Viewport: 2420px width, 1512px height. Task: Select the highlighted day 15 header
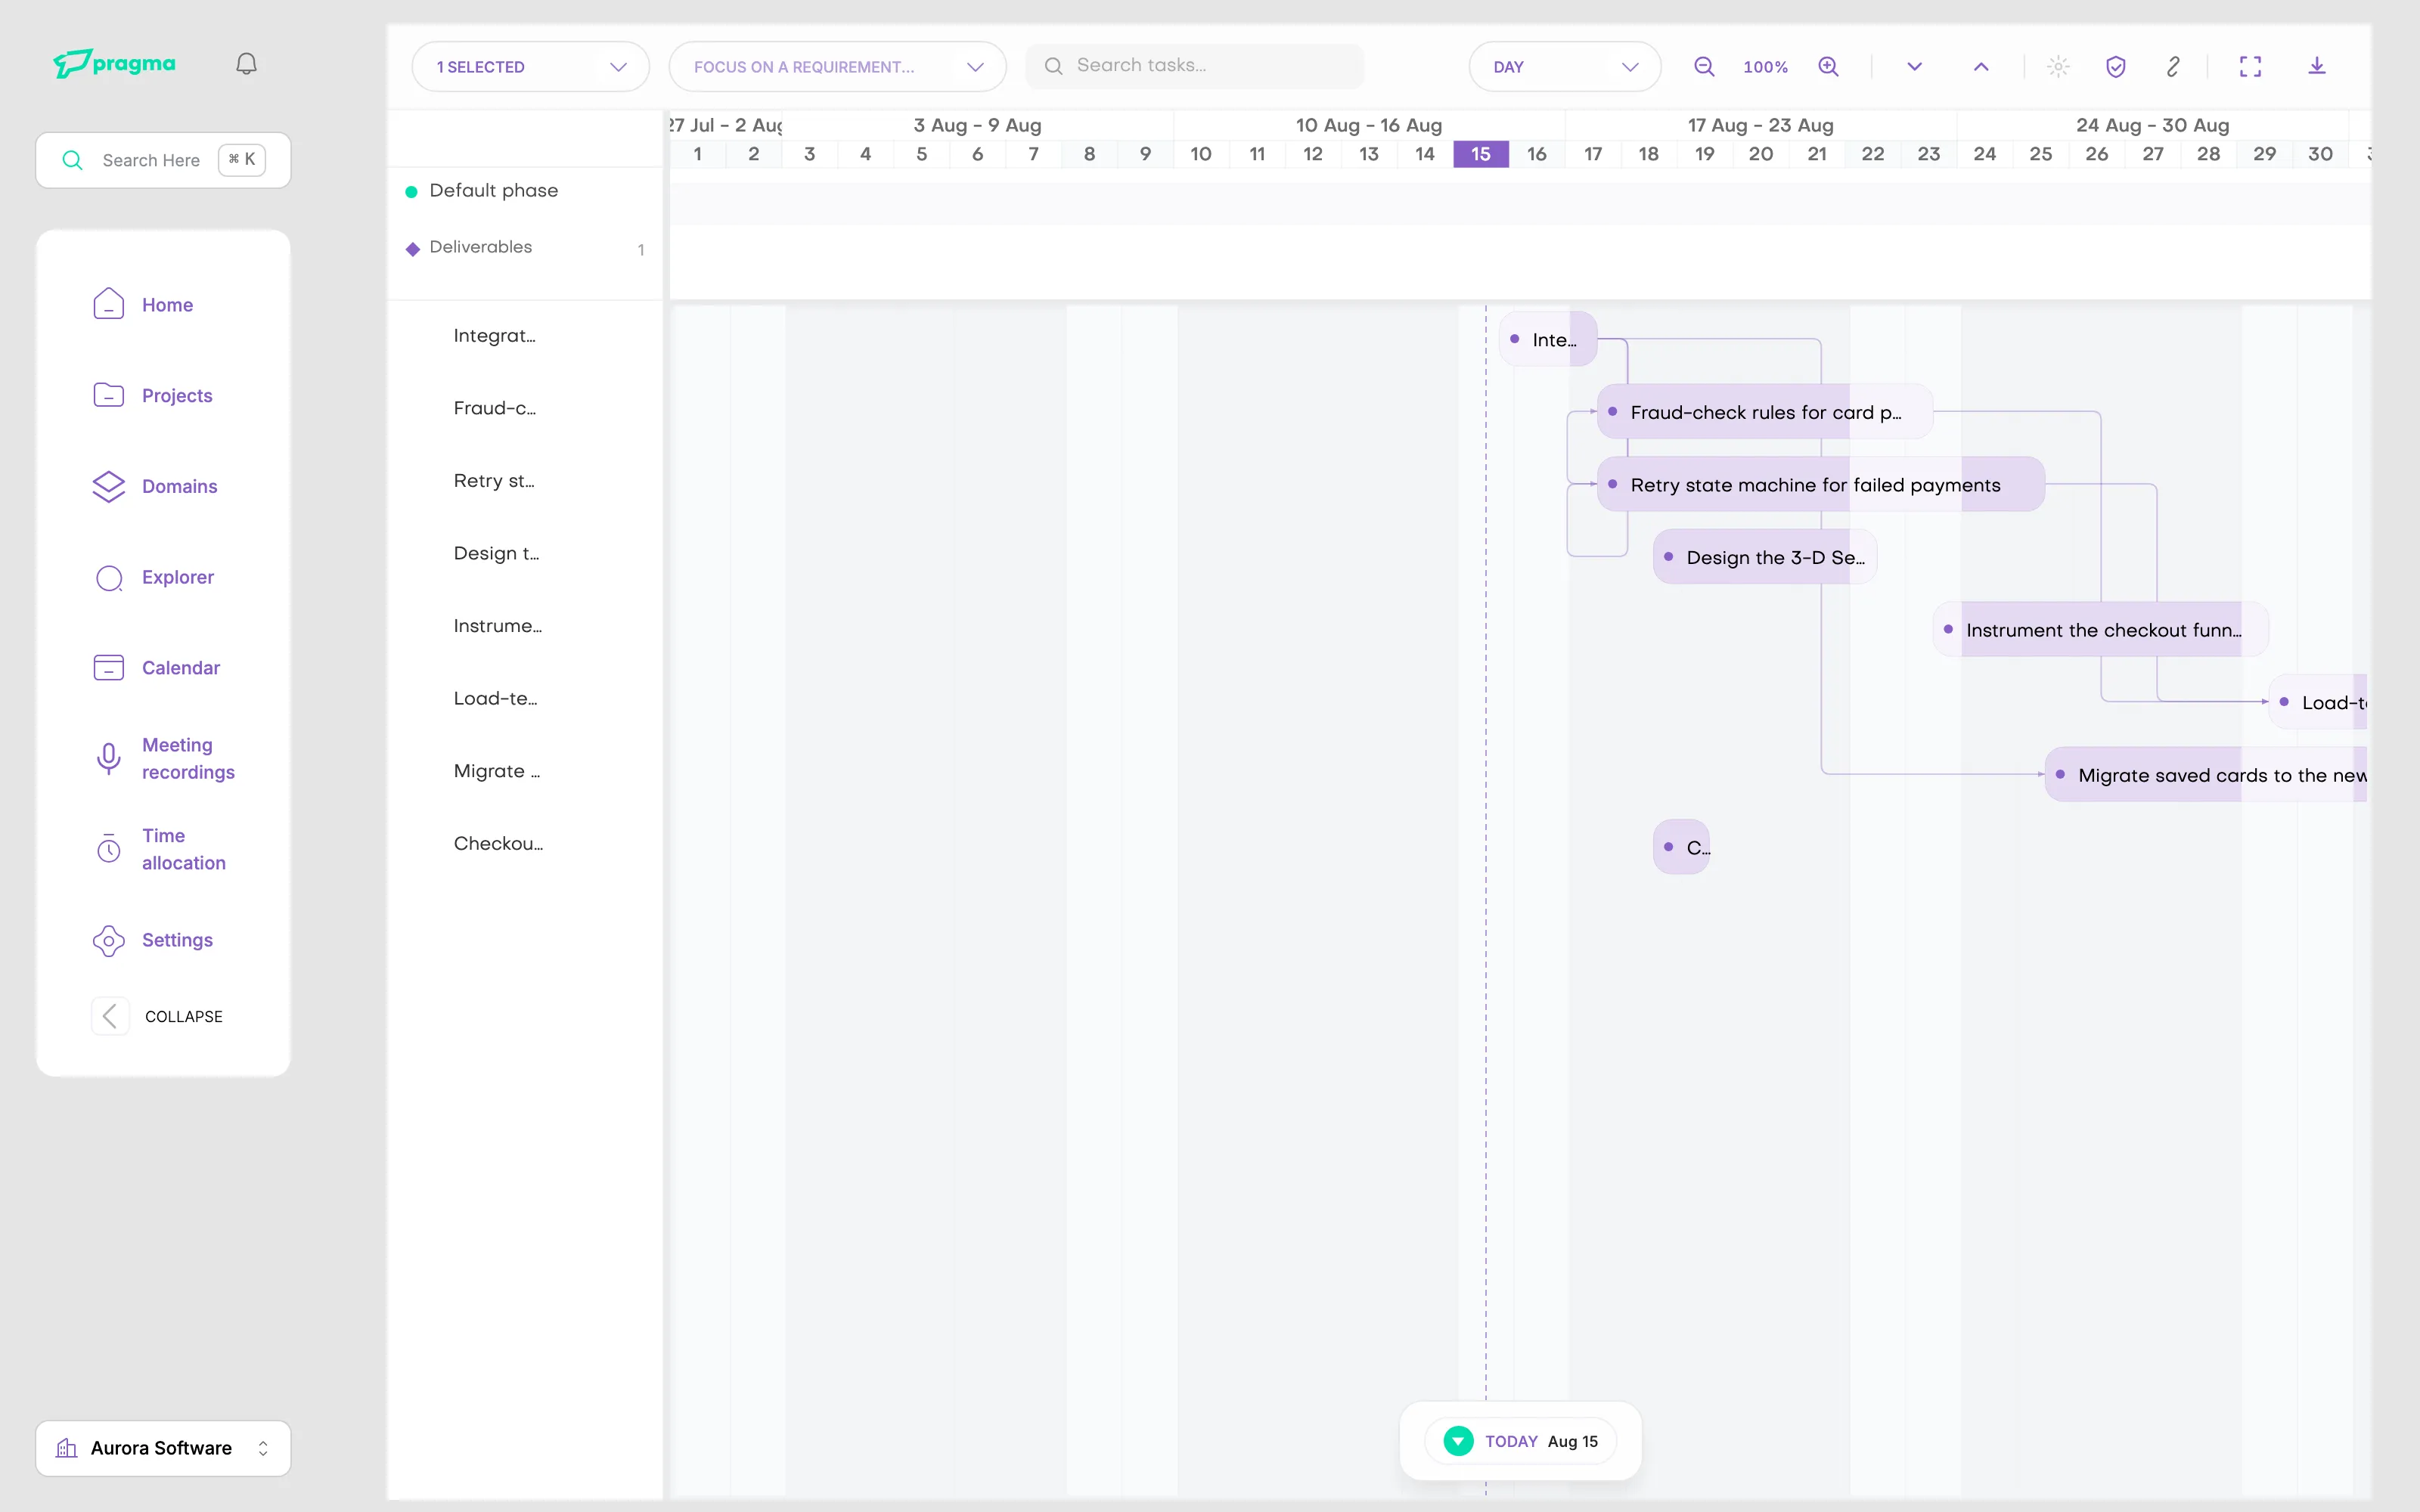pyautogui.click(x=1481, y=154)
